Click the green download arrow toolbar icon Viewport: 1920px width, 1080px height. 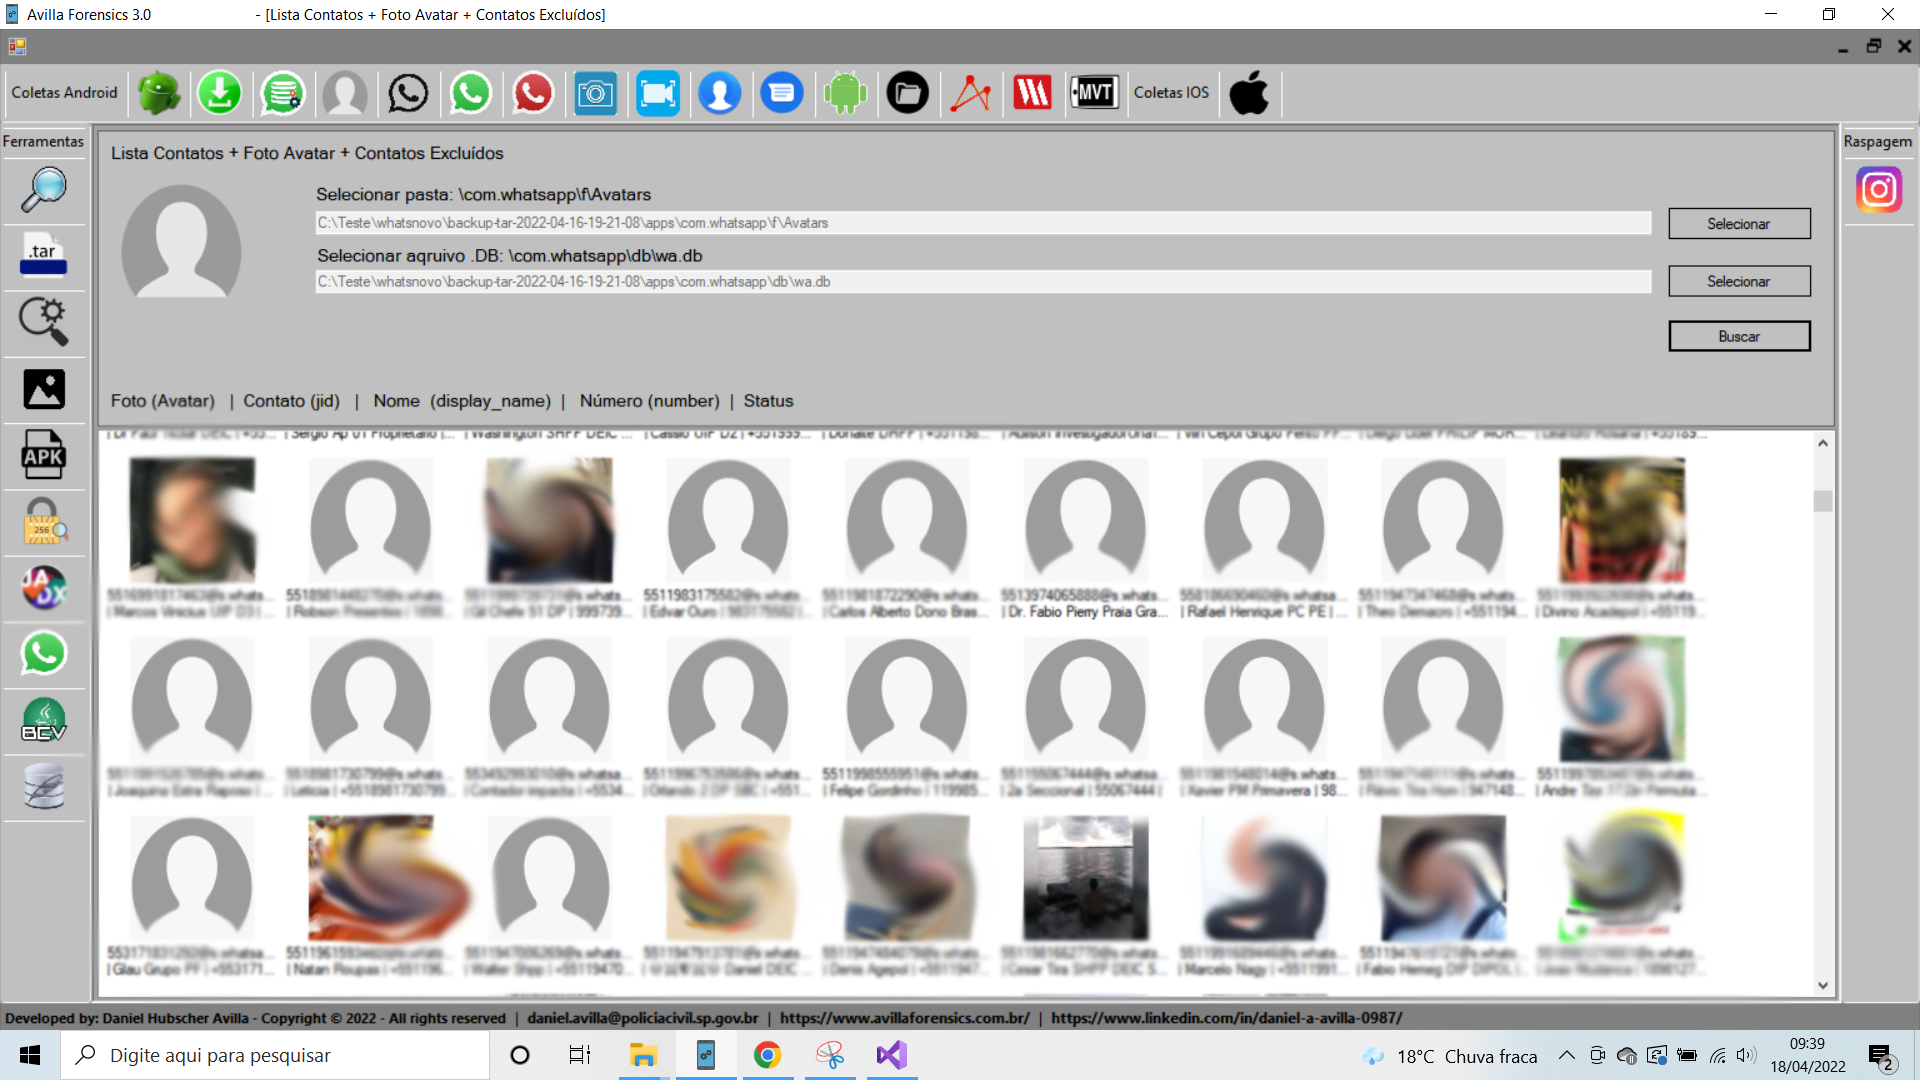pyautogui.click(x=220, y=93)
